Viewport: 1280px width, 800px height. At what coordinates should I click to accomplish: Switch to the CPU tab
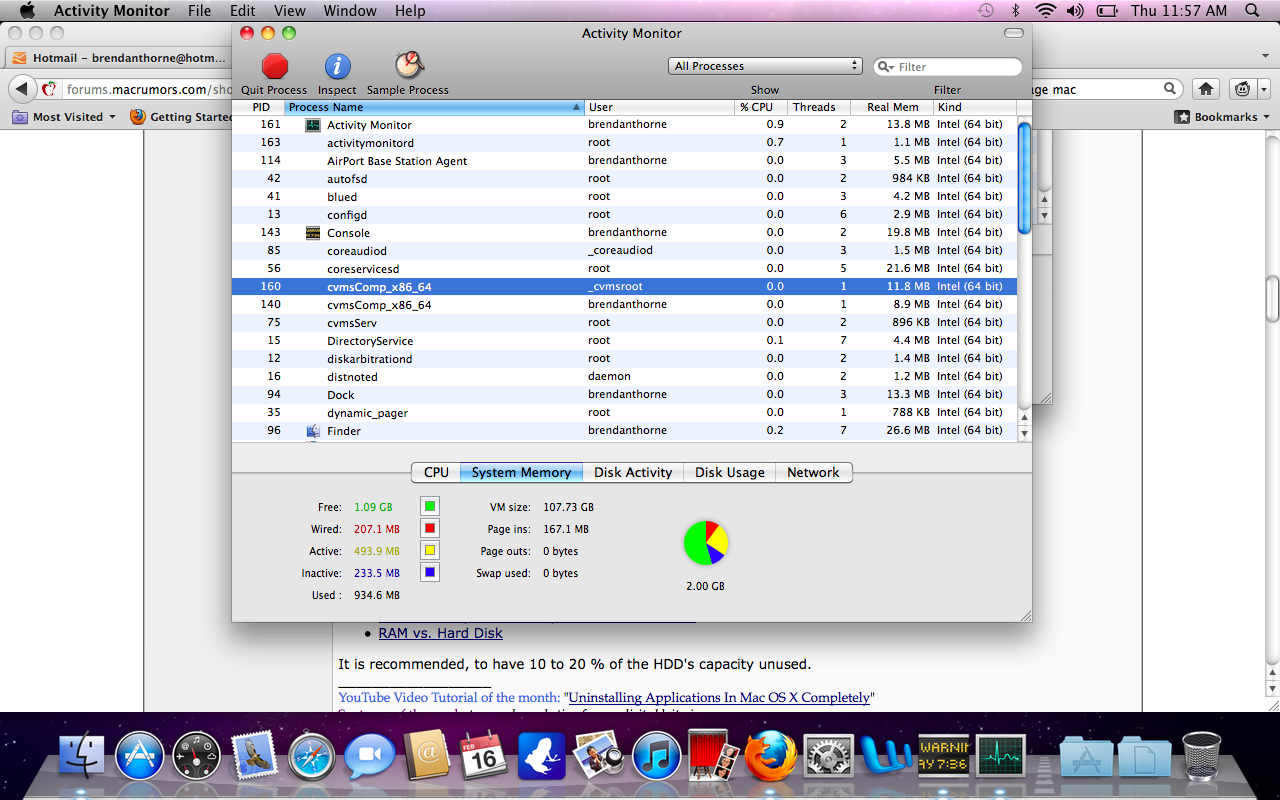[436, 472]
